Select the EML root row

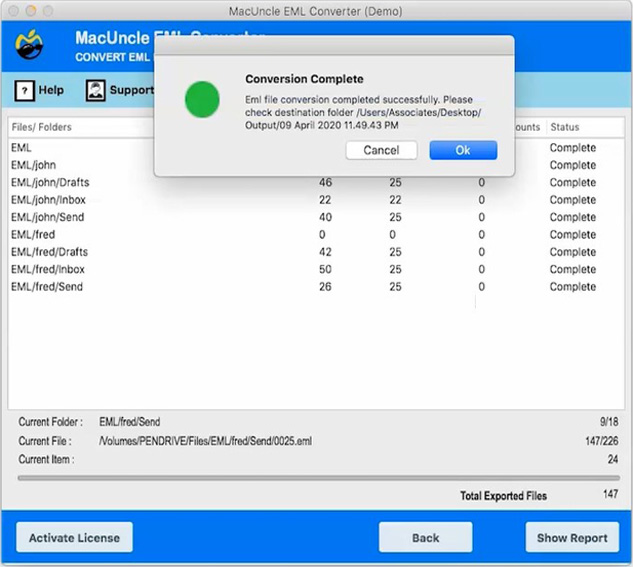[x=316, y=148]
